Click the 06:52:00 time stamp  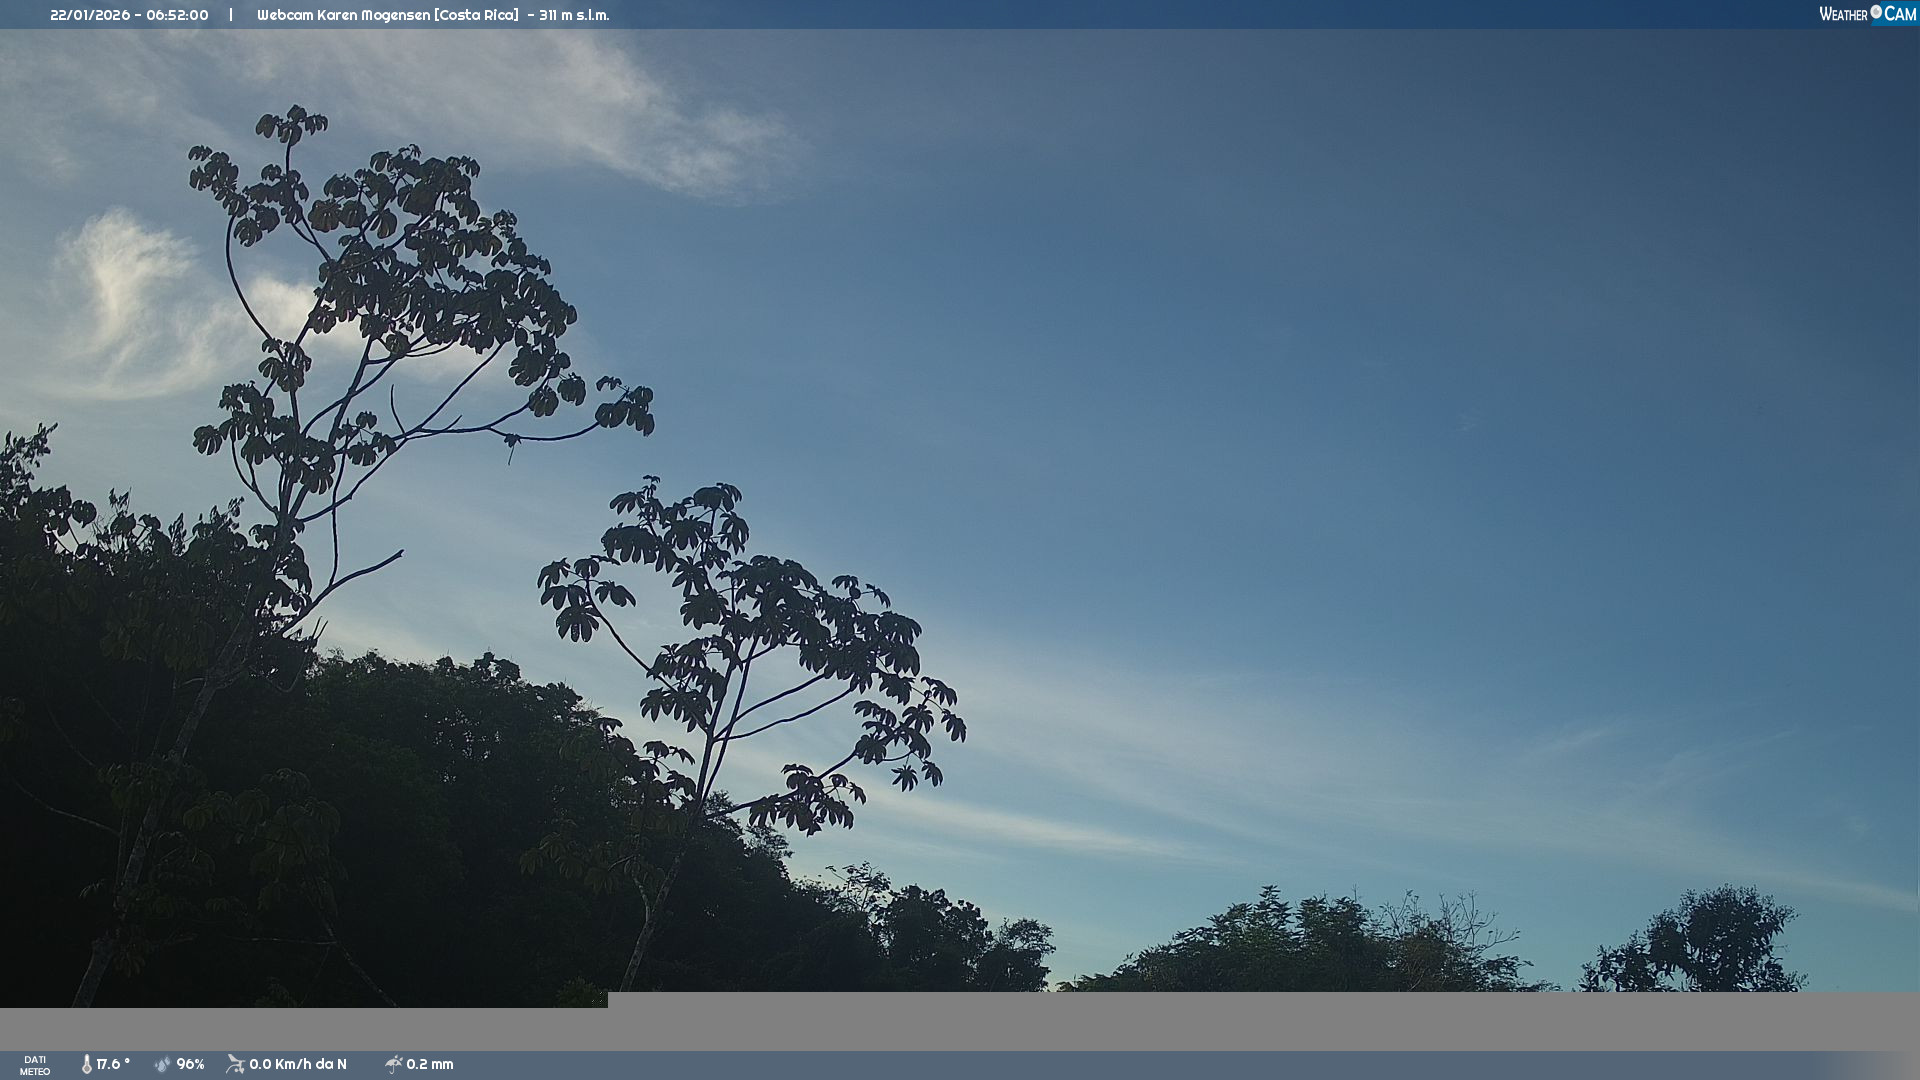(x=177, y=15)
